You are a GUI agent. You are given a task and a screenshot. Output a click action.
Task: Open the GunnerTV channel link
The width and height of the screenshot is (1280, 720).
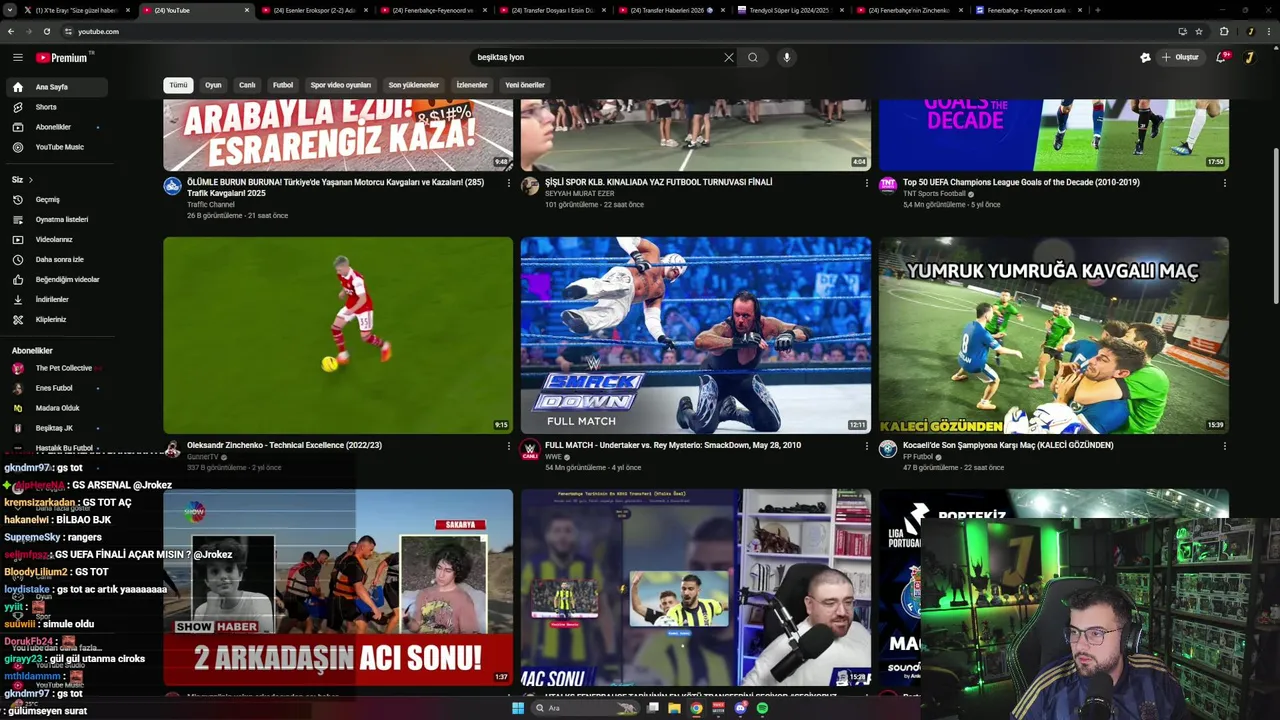pyautogui.click(x=202, y=457)
